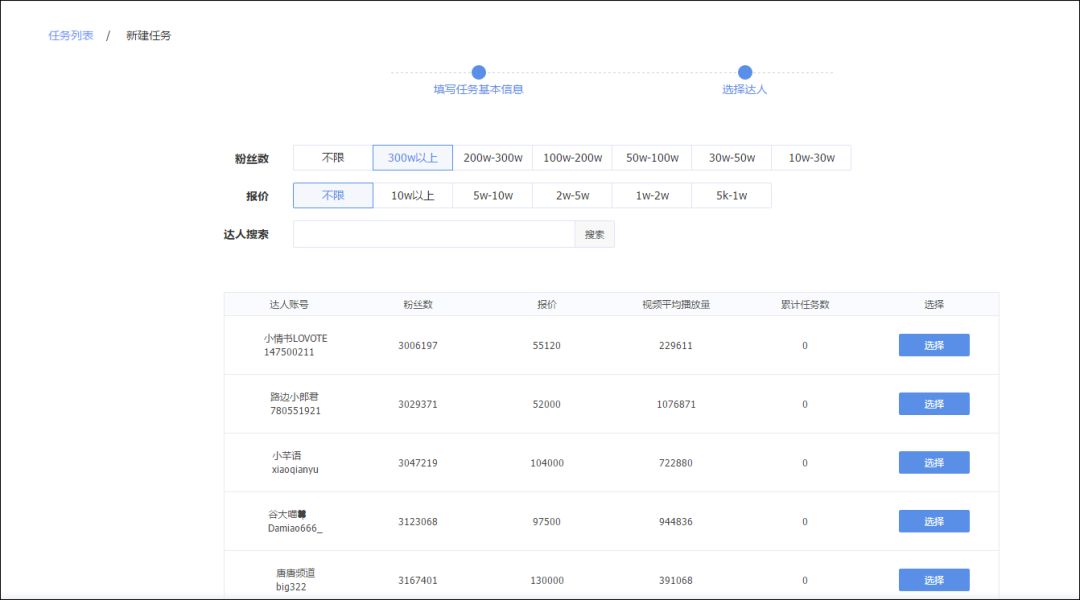Select the 200w-300w fans filter
The image size is (1080, 600).
tap(492, 157)
